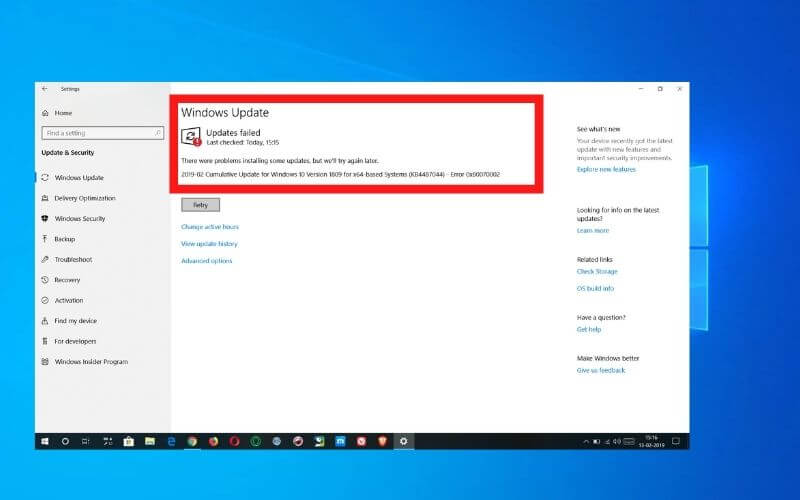Viewport: 800px width, 500px height.
Task: Click the Windows Security shield icon
Action: point(45,219)
